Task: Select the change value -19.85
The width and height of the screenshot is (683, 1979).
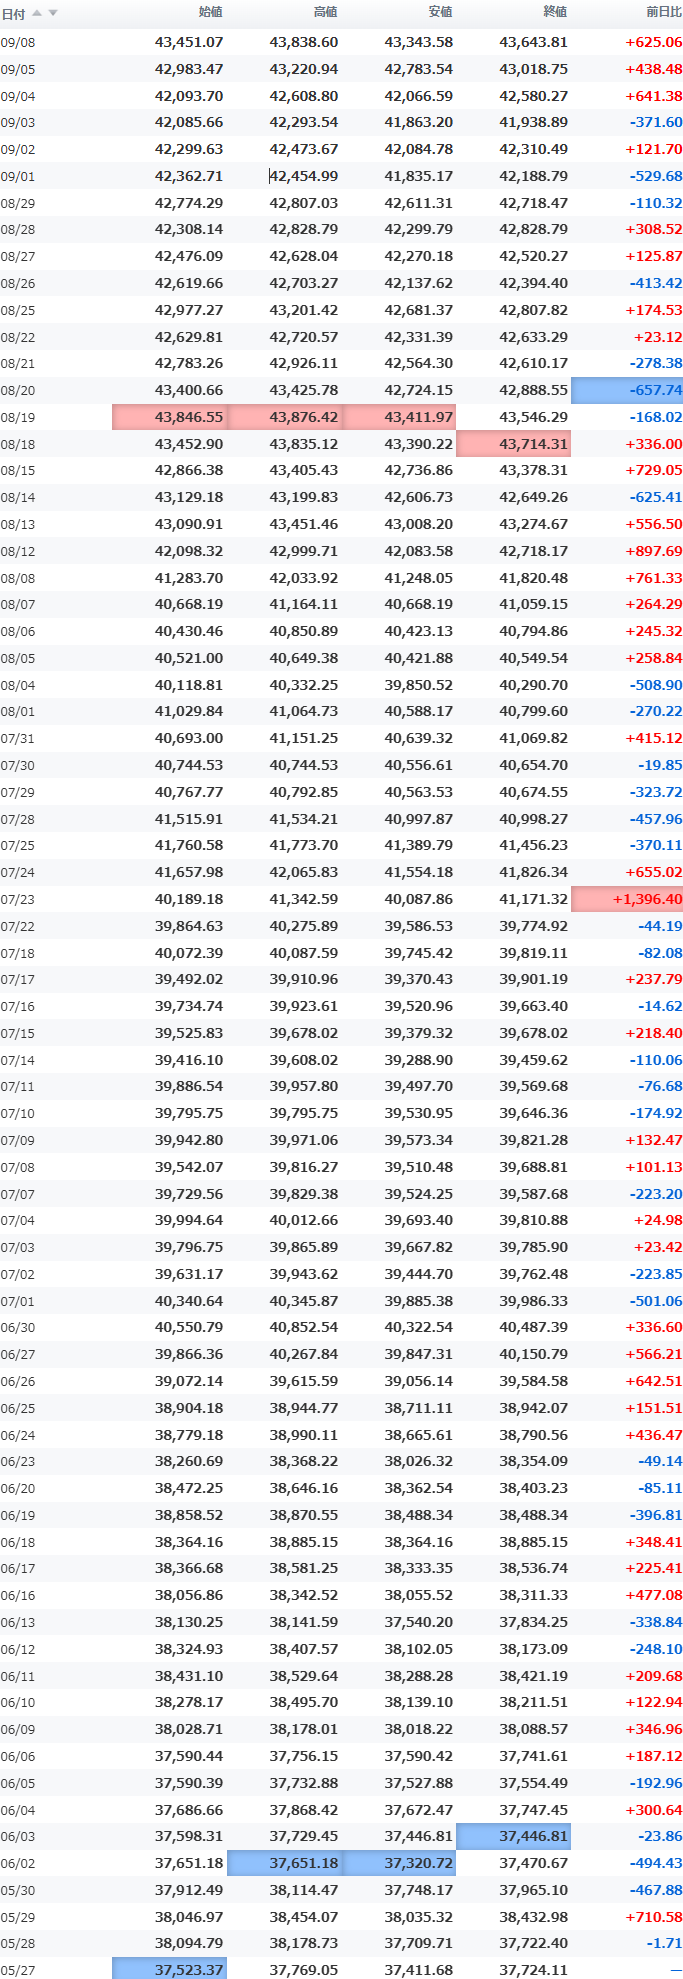Action: (660, 765)
